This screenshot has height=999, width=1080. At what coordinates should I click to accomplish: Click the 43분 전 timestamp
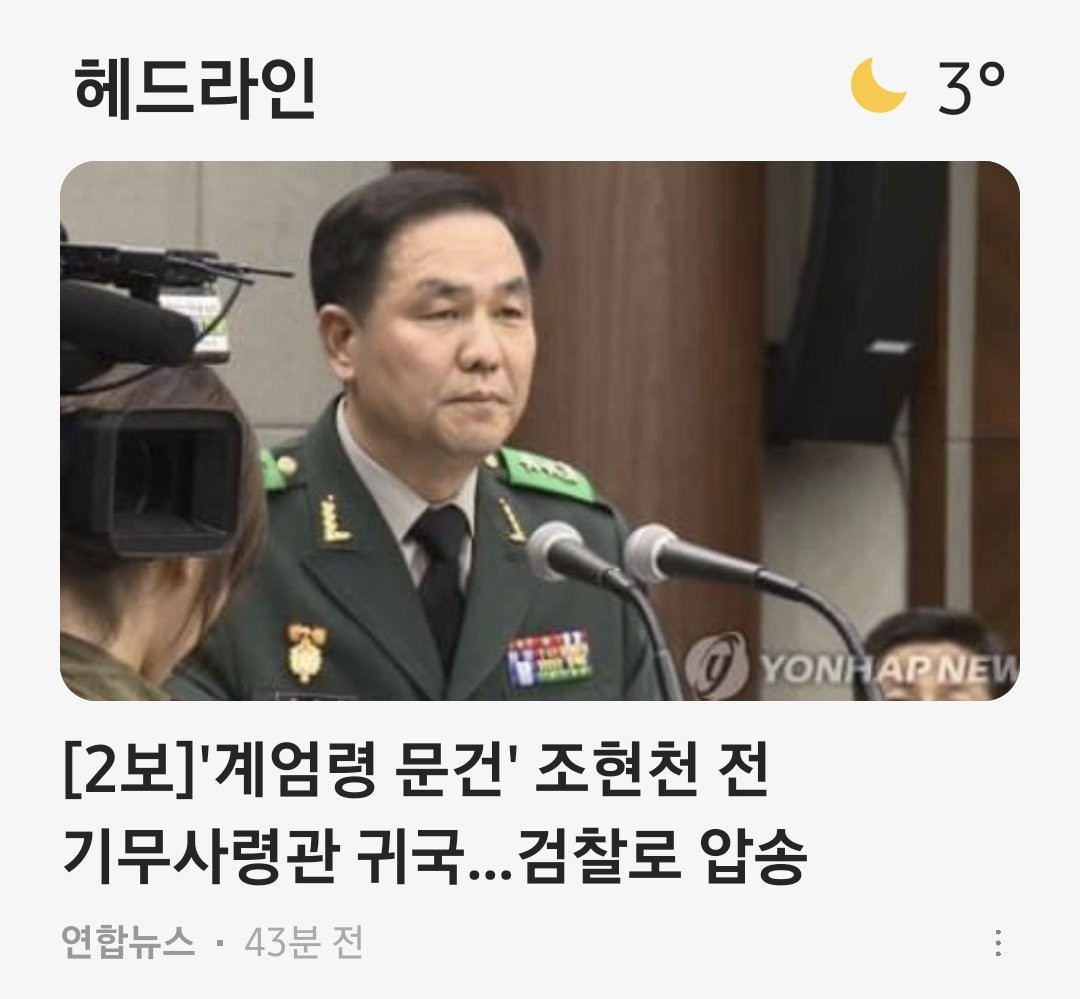(x=304, y=943)
